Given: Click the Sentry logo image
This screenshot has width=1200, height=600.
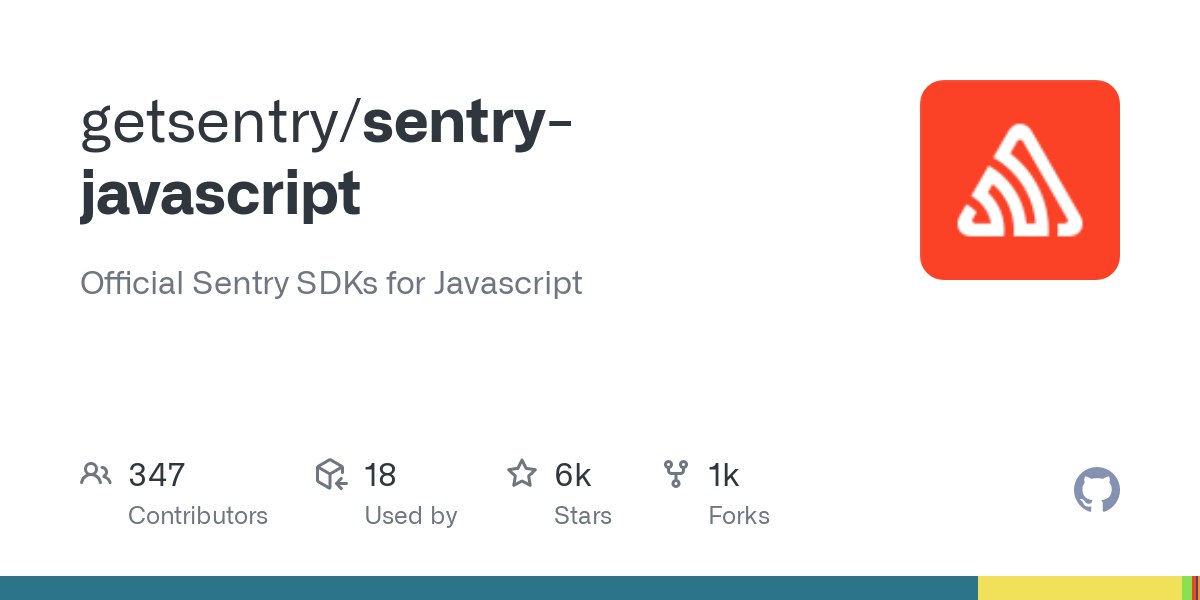Looking at the screenshot, I should tap(1019, 180).
